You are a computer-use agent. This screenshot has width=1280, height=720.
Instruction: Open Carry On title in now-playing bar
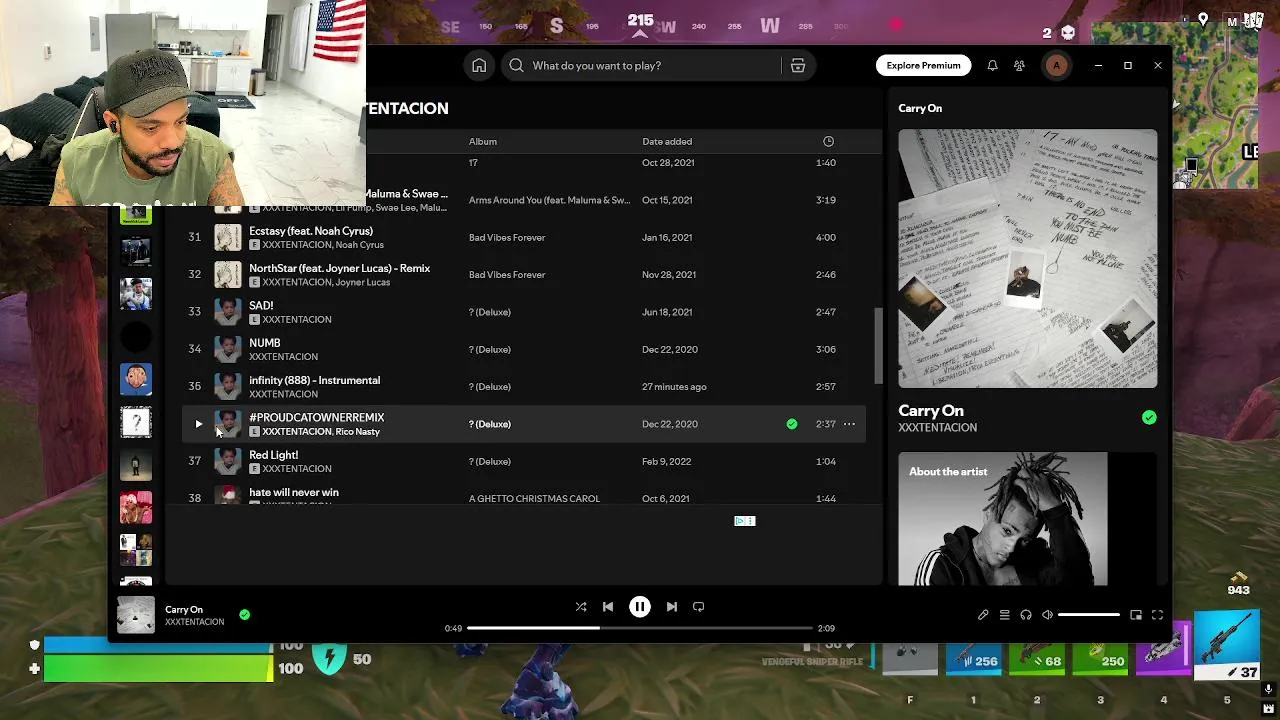point(184,609)
